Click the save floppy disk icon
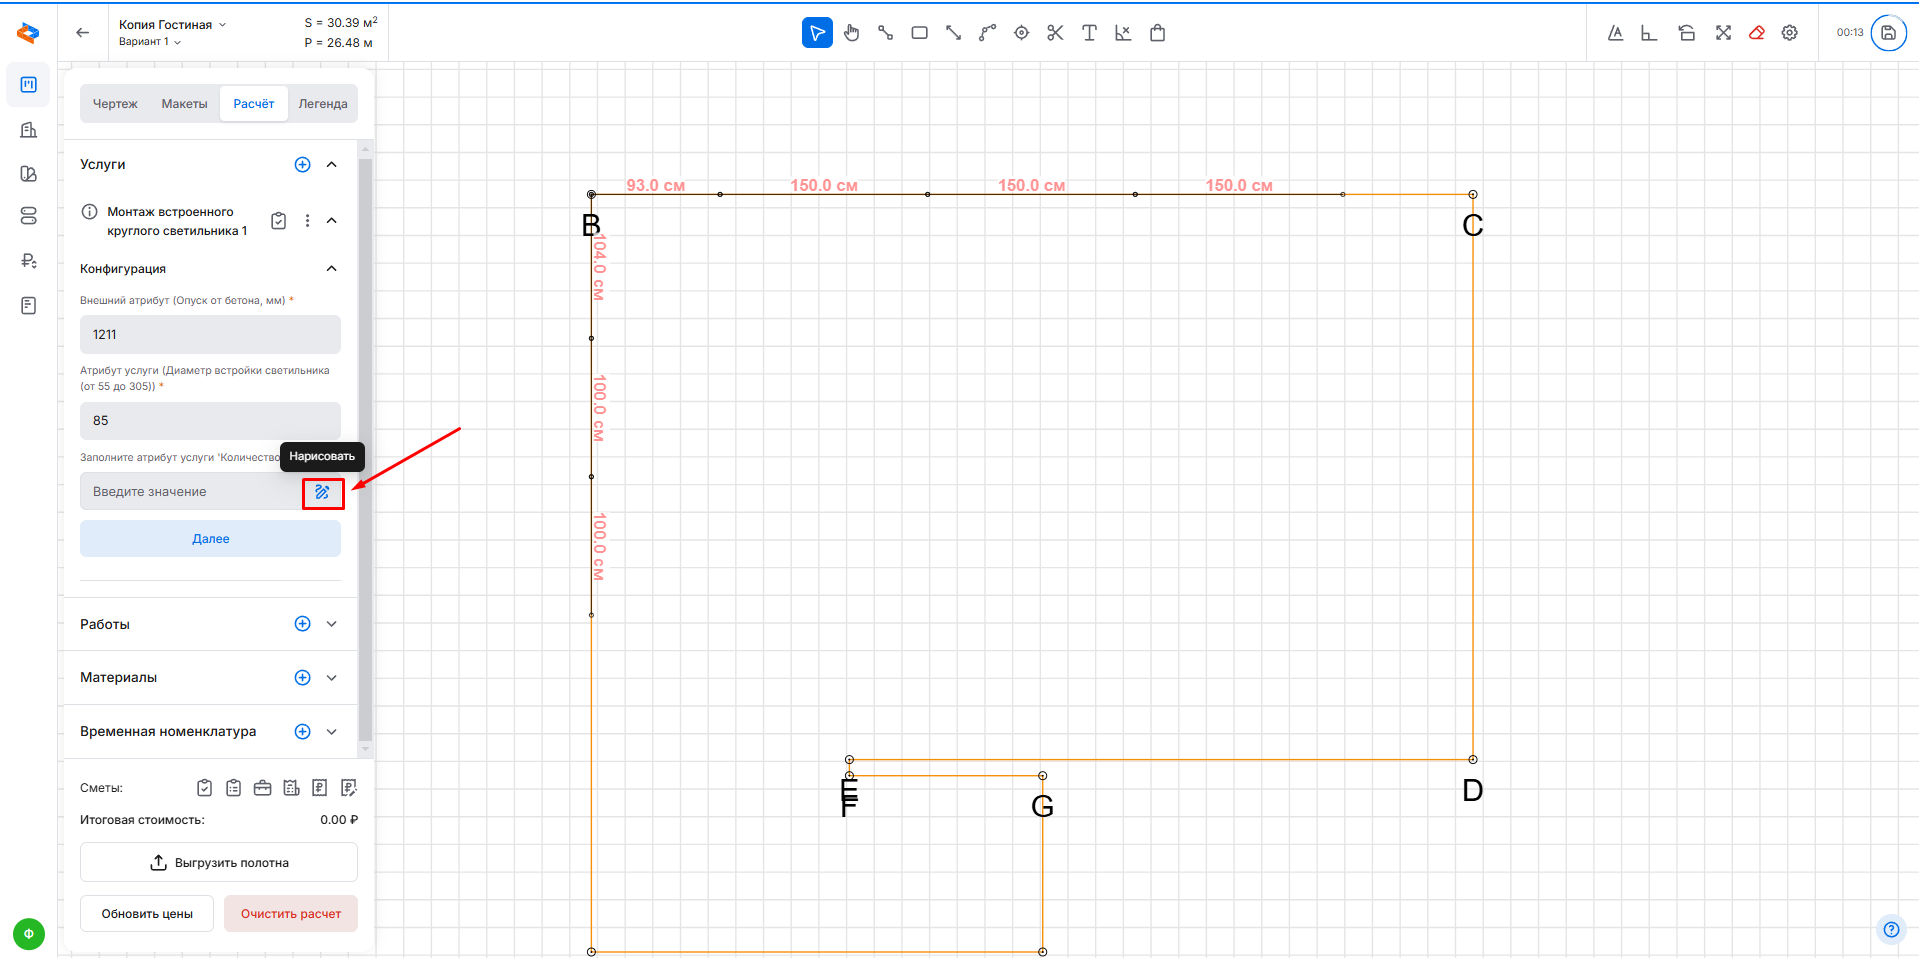Viewport: 1919px width, 958px height. pyautogui.click(x=1888, y=33)
